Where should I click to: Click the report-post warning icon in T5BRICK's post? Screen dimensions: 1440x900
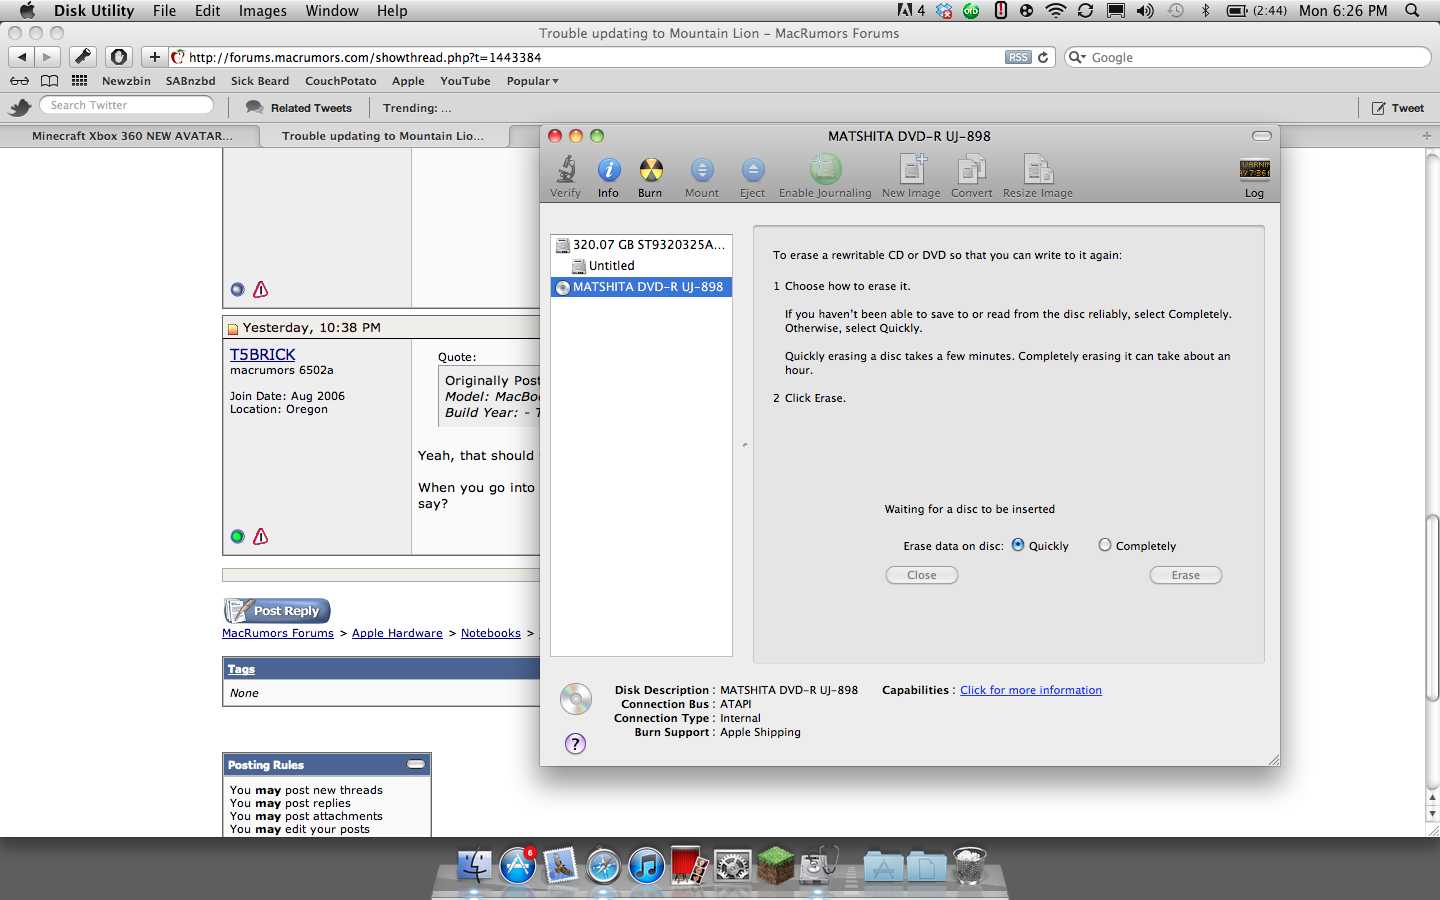pyautogui.click(x=261, y=536)
